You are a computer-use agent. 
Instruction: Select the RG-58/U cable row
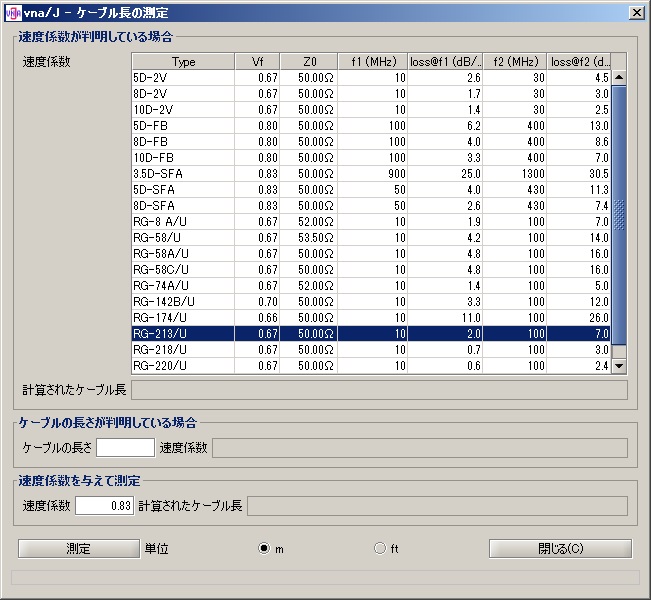[371, 238]
